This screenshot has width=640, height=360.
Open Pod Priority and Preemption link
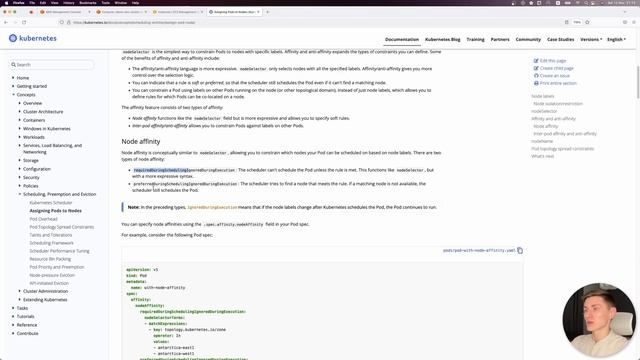pyautogui.click(x=57, y=267)
